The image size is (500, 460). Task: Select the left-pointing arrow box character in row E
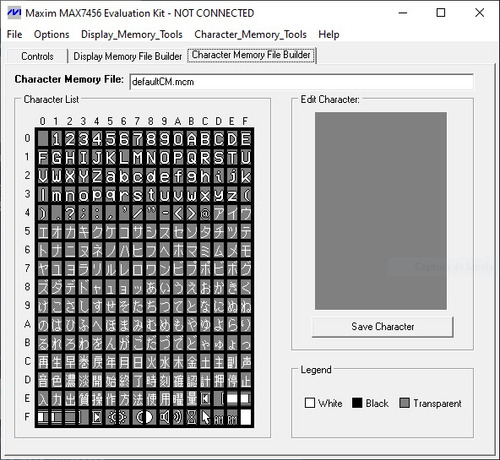click(x=205, y=398)
